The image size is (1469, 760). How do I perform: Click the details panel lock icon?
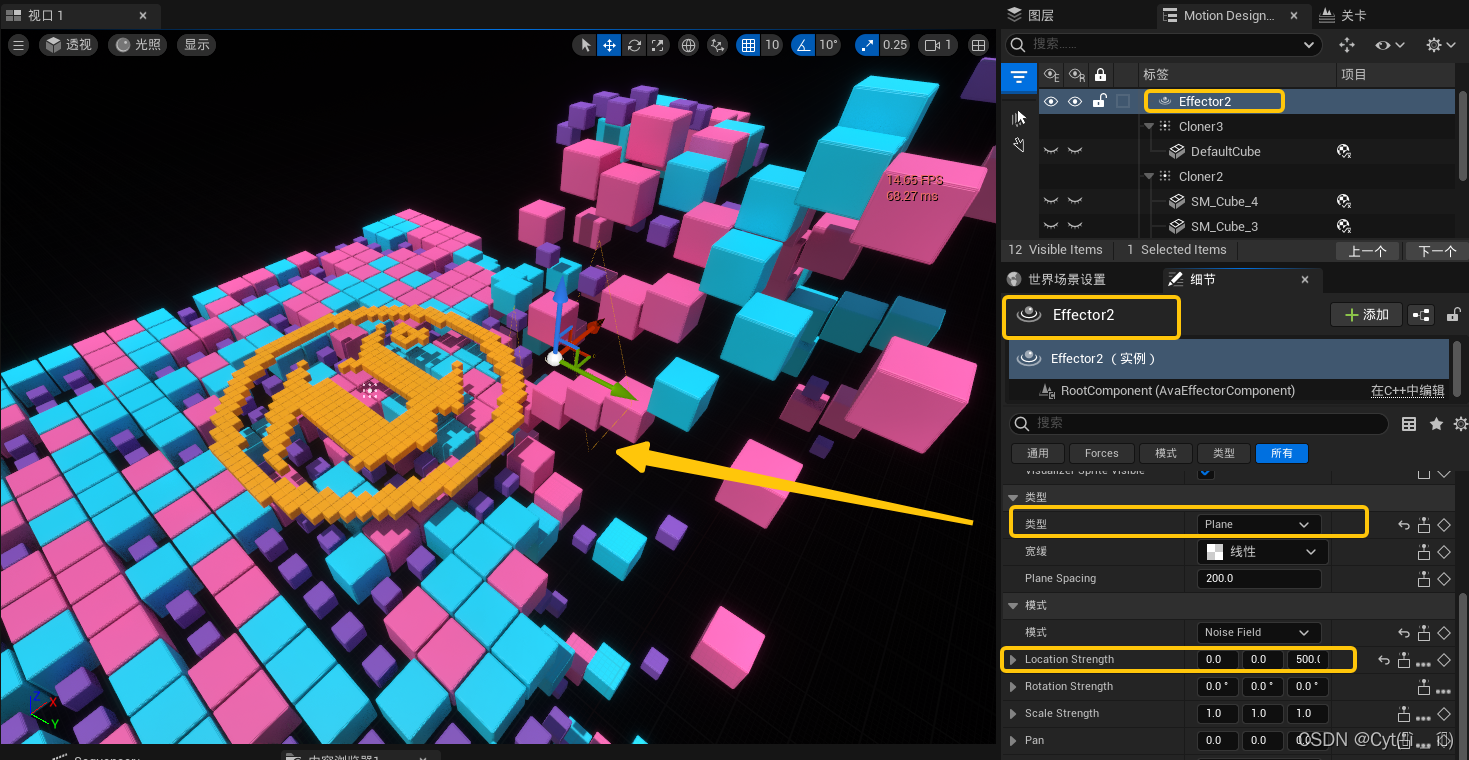pos(1454,314)
